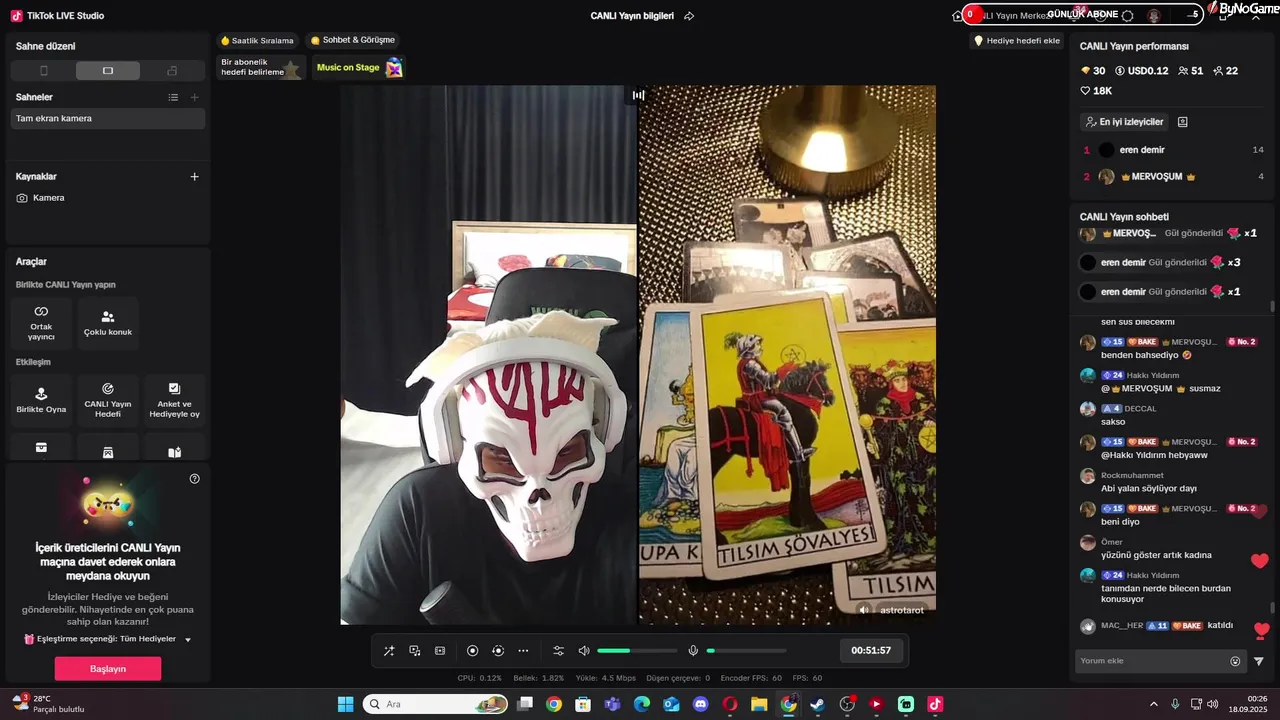Viewport: 1280px width, 720px height.
Task: Open the En iyi izleyiciler tab
Action: [1124, 122]
